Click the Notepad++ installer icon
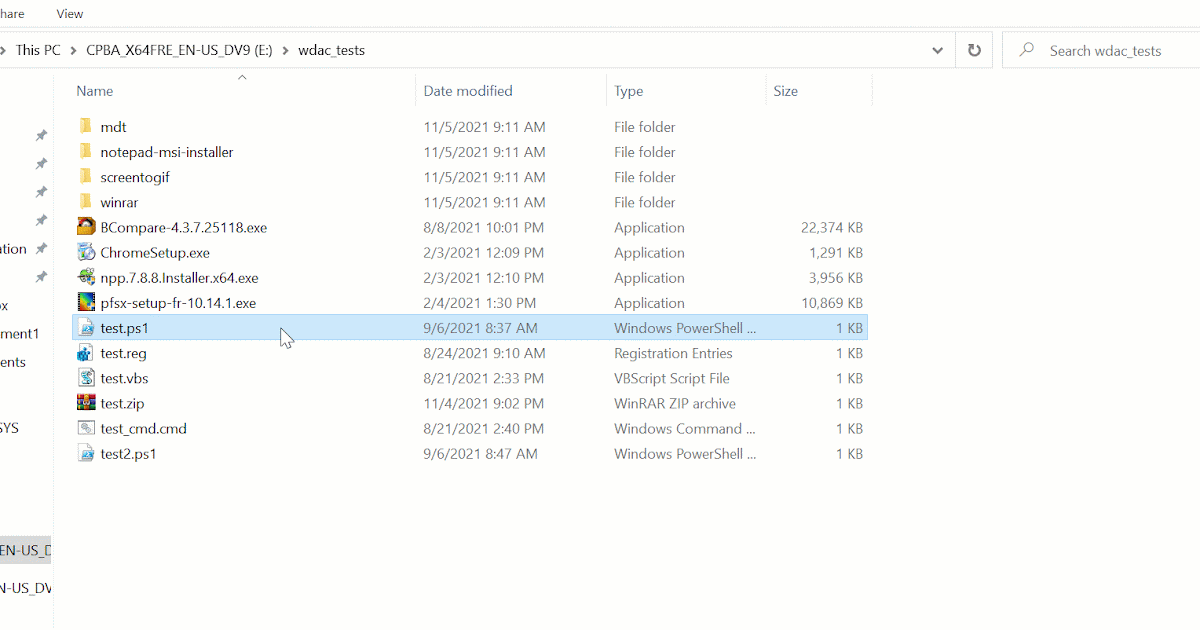Viewport: 1200px width, 630px height. 87,277
